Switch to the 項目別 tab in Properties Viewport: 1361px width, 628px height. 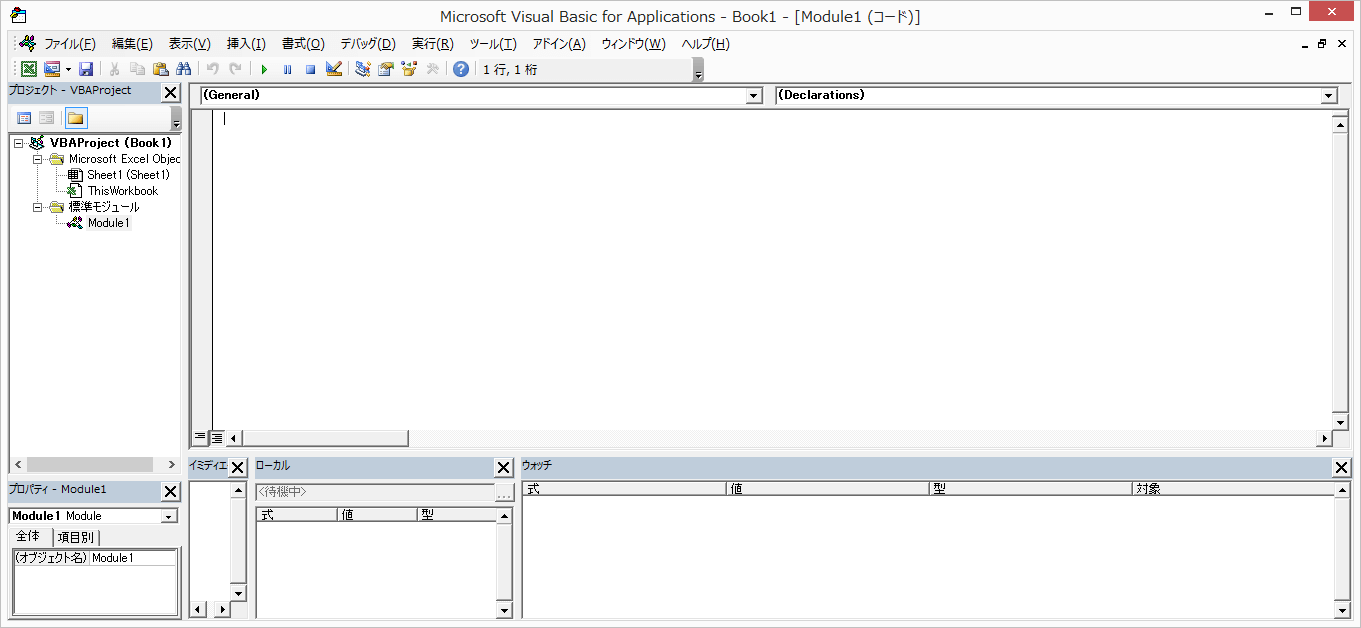[x=76, y=537]
